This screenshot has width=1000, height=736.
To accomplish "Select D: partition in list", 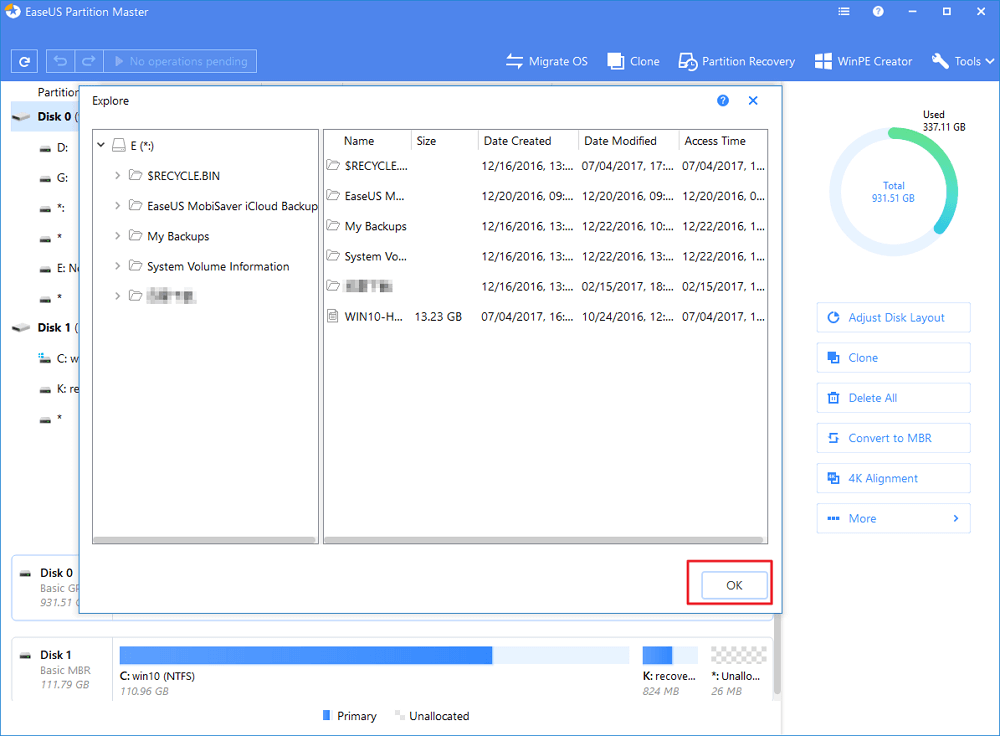I will click(54, 148).
